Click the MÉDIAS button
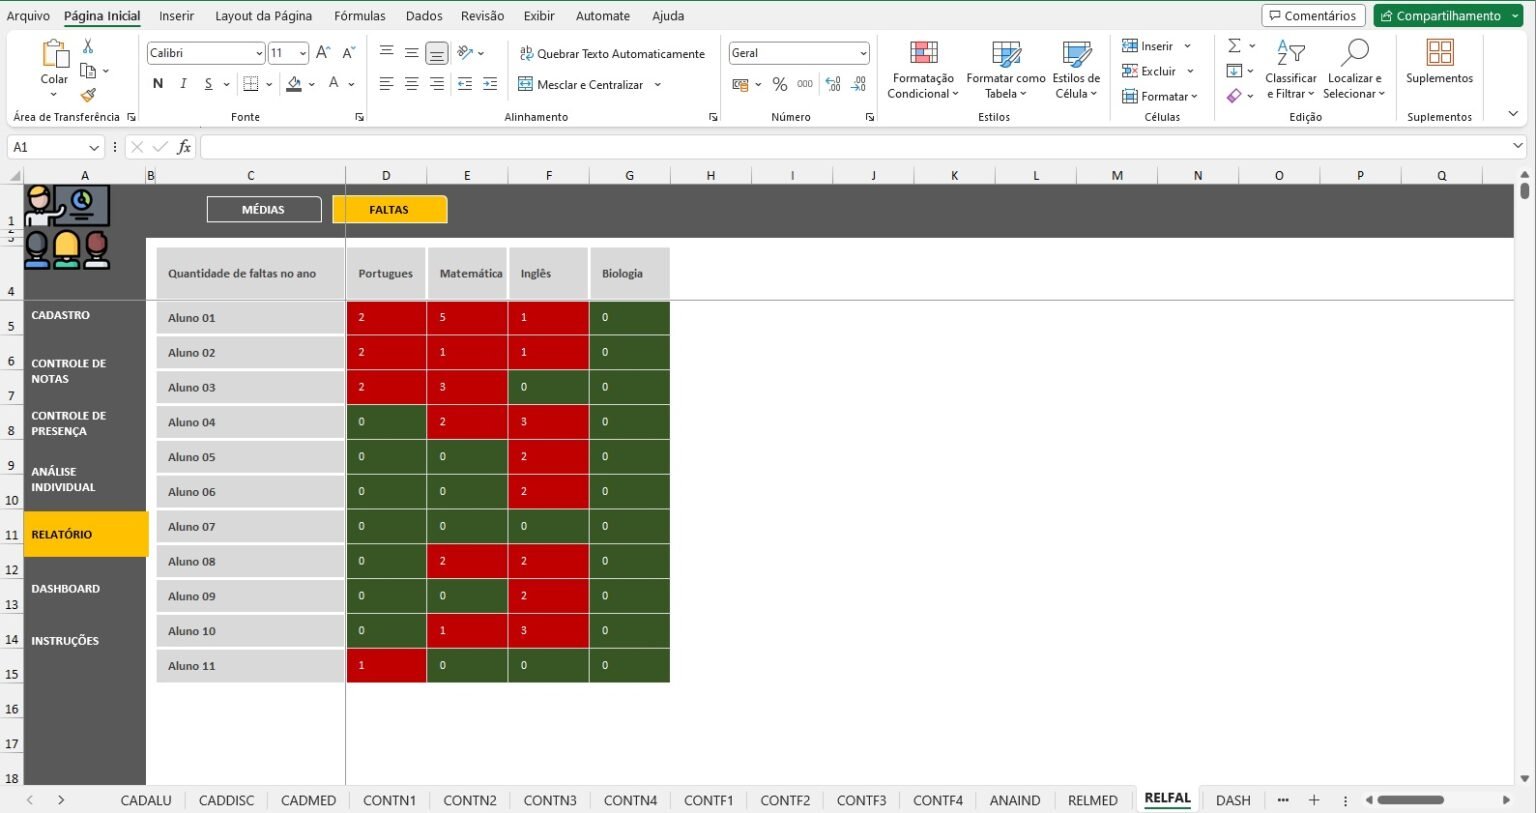1536x813 pixels. coord(264,209)
